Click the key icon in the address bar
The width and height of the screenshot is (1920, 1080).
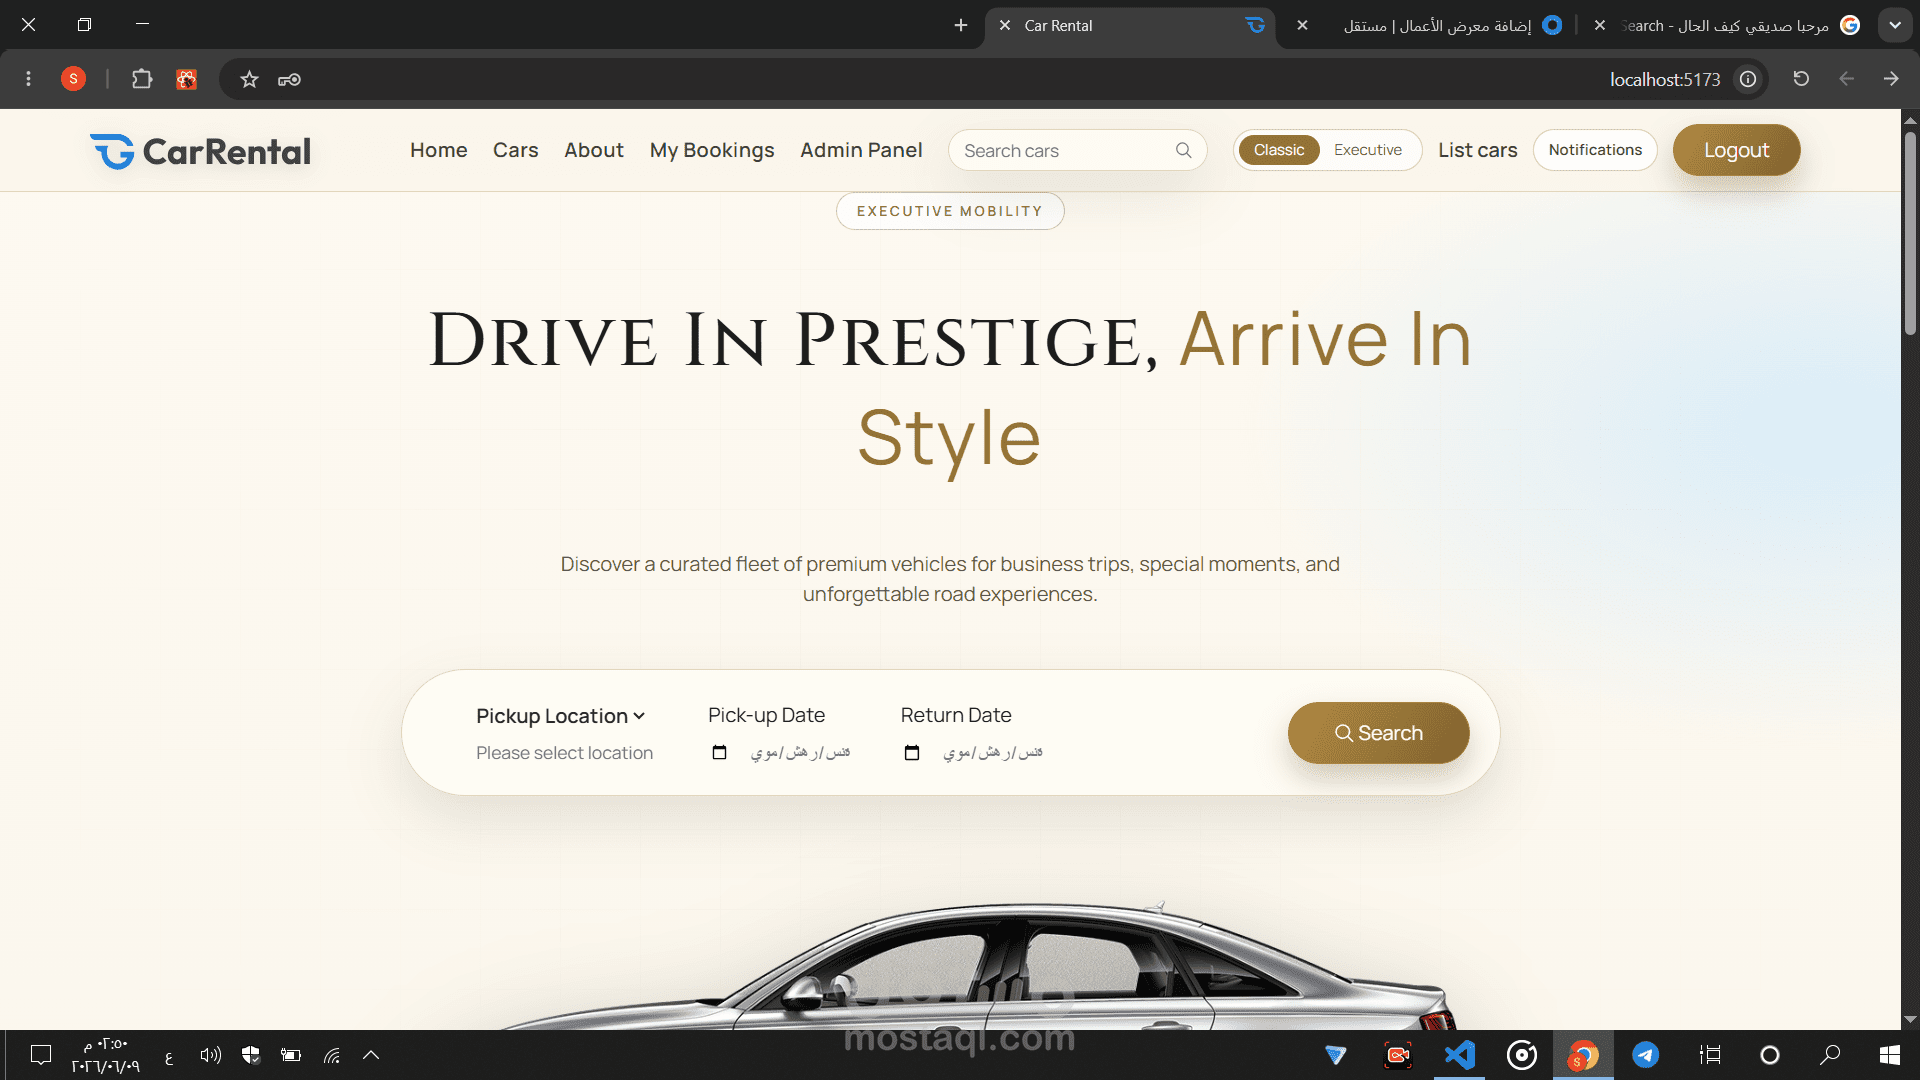(x=290, y=79)
